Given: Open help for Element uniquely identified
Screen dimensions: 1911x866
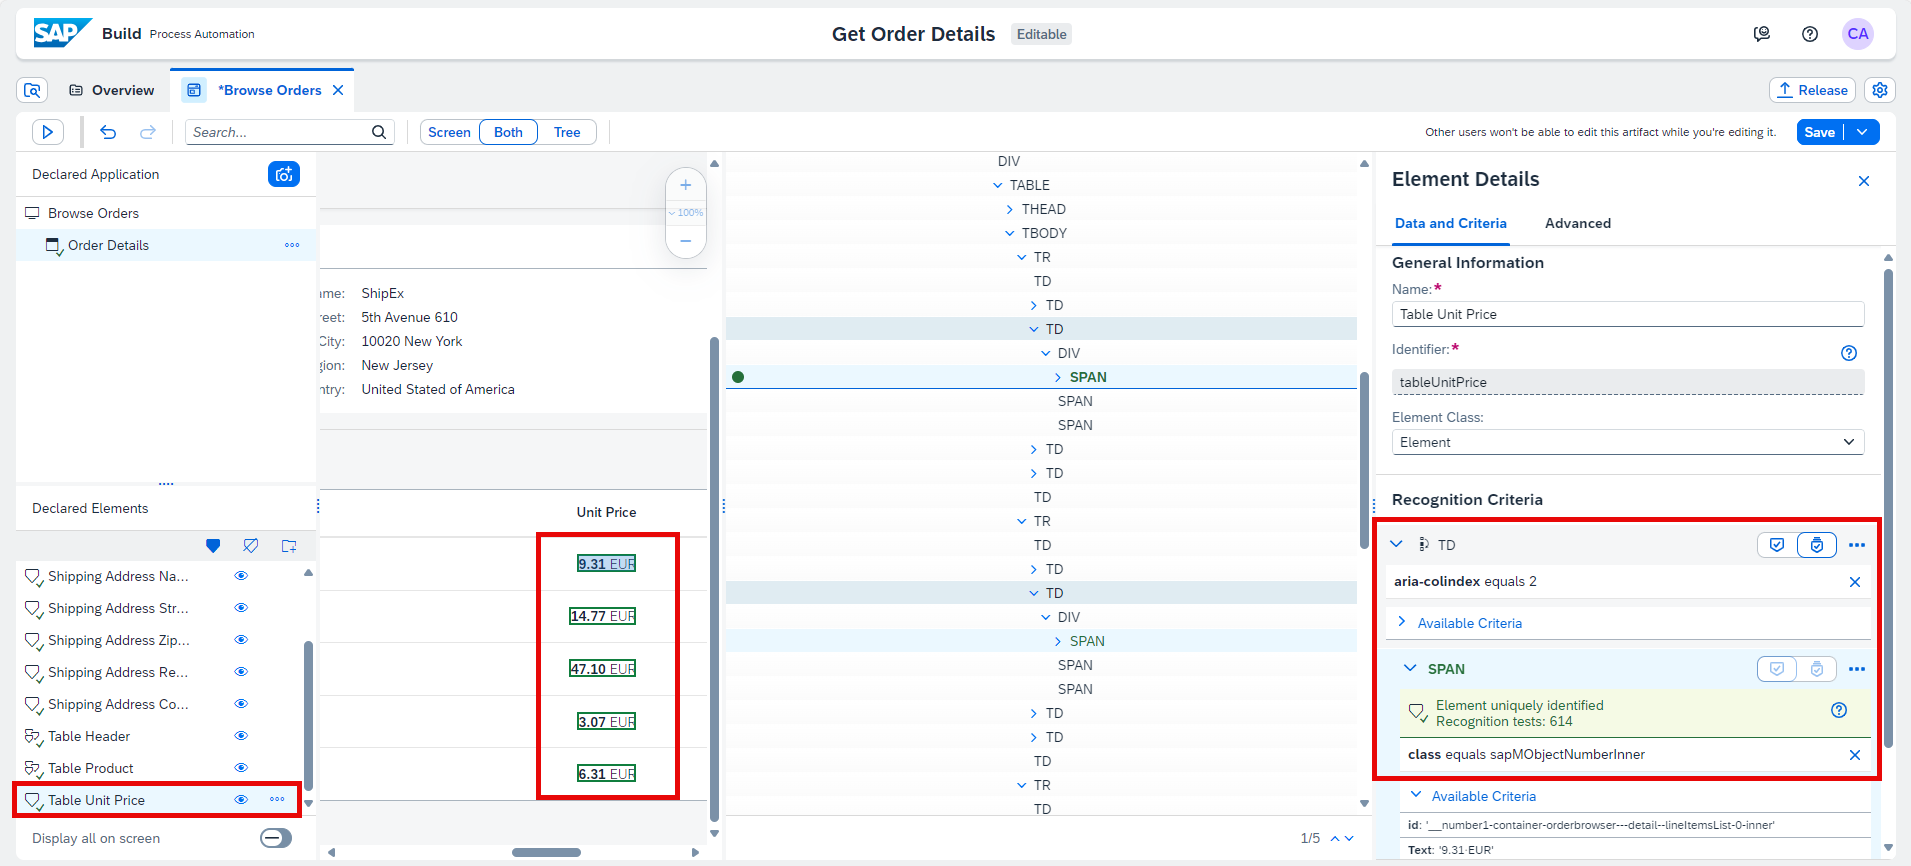Looking at the screenshot, I should click(1839, 710).
